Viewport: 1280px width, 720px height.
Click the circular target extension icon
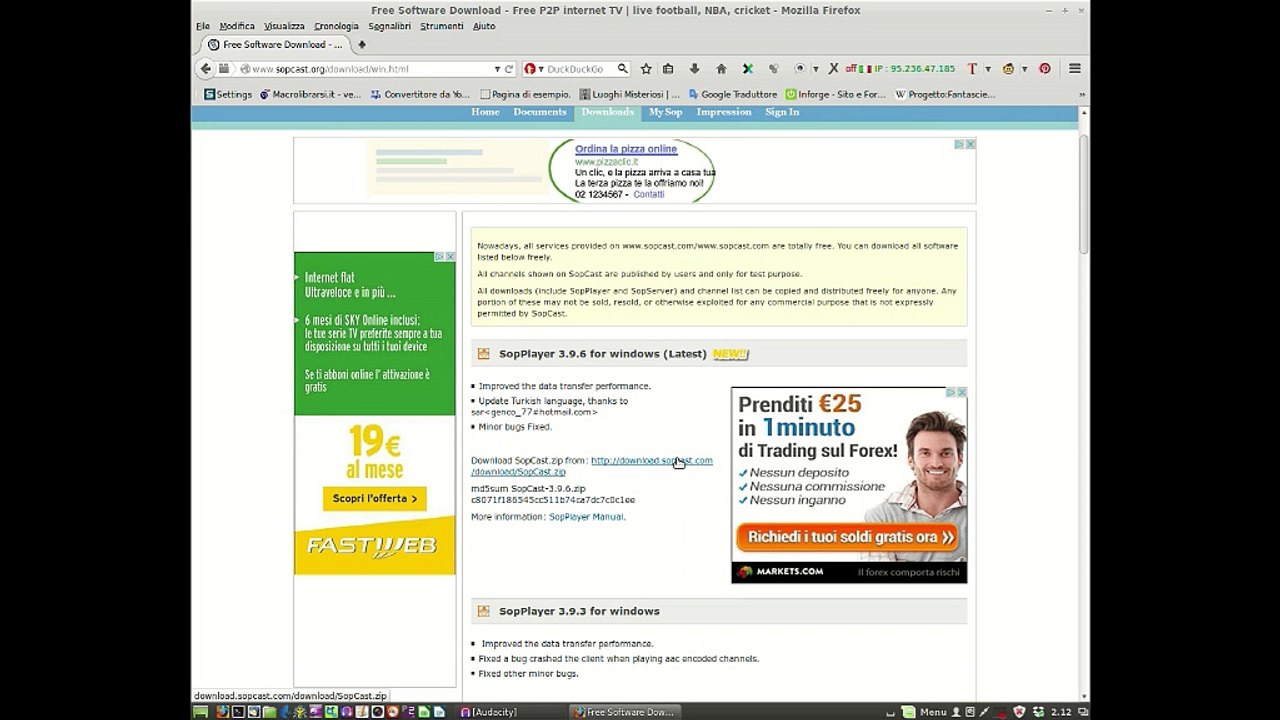799,69
